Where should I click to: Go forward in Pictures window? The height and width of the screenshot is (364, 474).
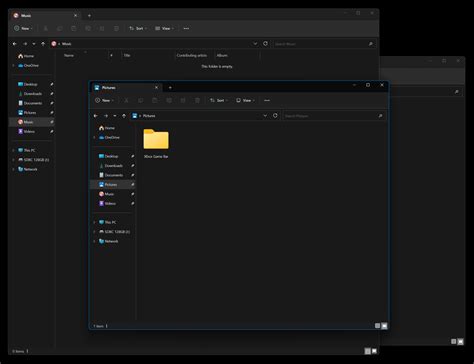(106, 116)
